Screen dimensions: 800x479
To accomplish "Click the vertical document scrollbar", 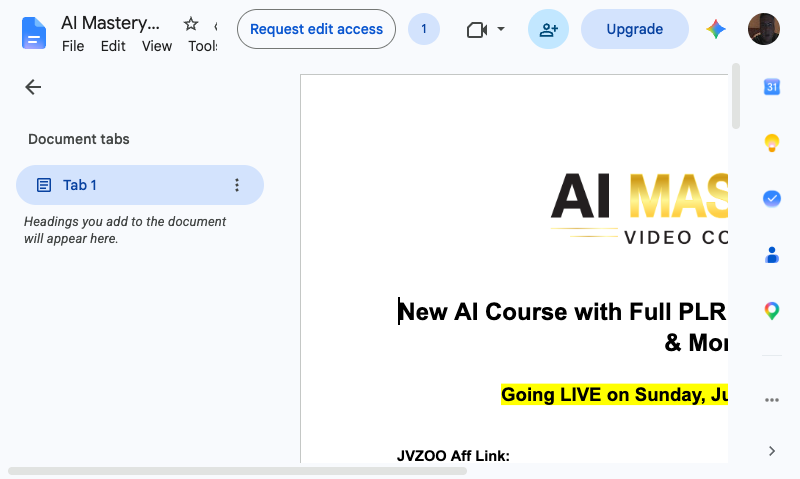I will click(x=736, y=96).
